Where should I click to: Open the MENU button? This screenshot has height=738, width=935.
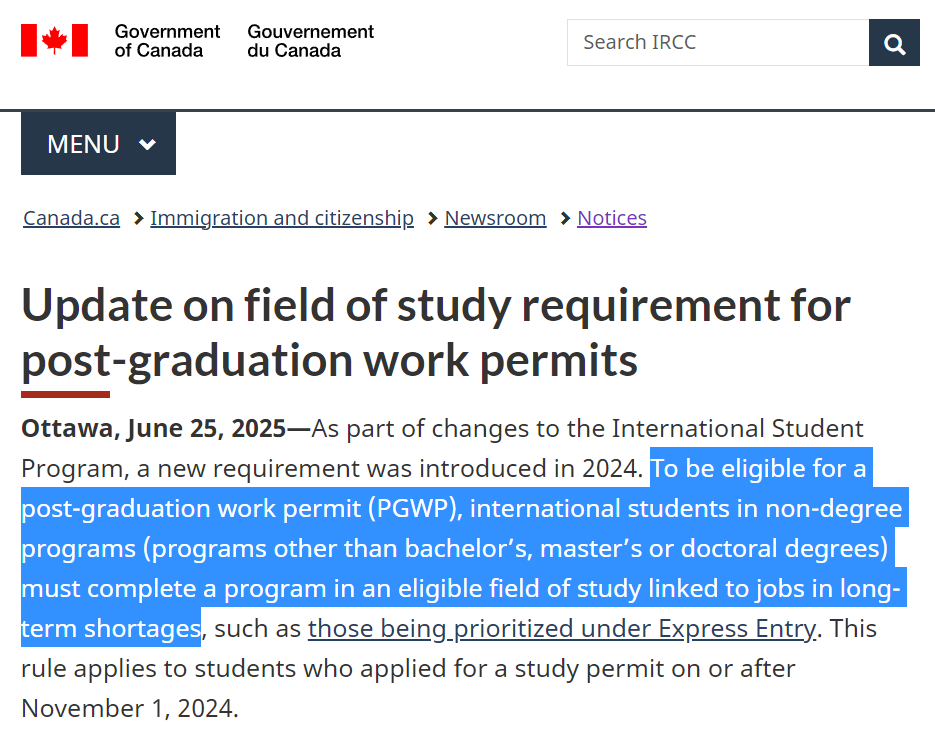click(98, 143)
